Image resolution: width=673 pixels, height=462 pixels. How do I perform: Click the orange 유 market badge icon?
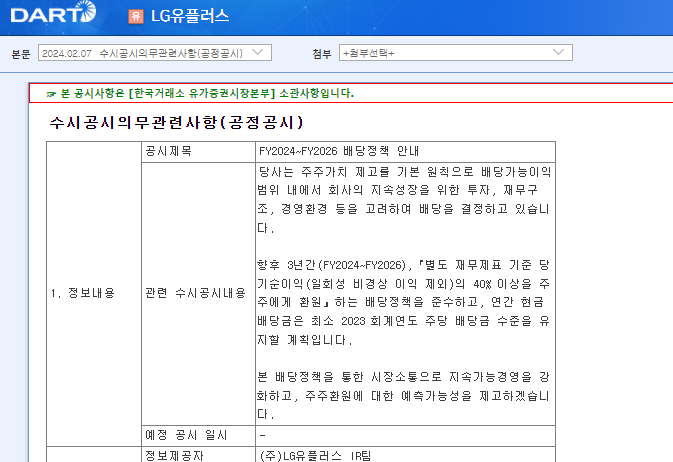(x=136, y=16)
